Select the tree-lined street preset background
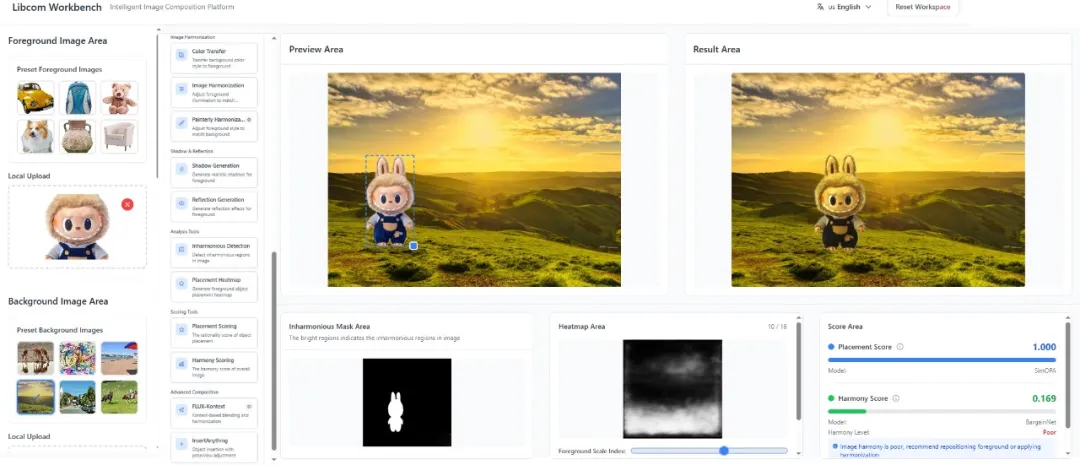The height and width of the screenshot is (465, 1080). (77, 397)
